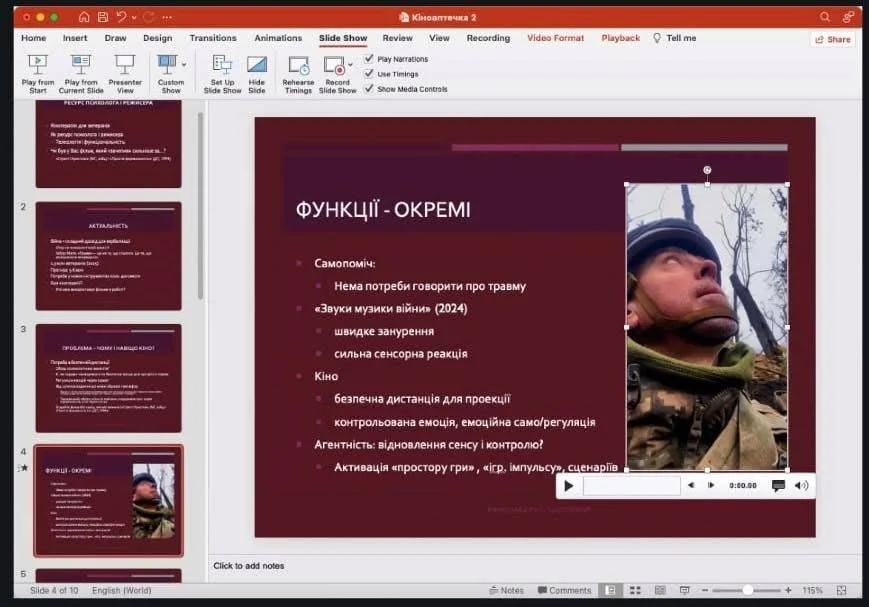Click the bullet text Кіно
This screenshot has width=869, height=607.
tap(326, 376)
